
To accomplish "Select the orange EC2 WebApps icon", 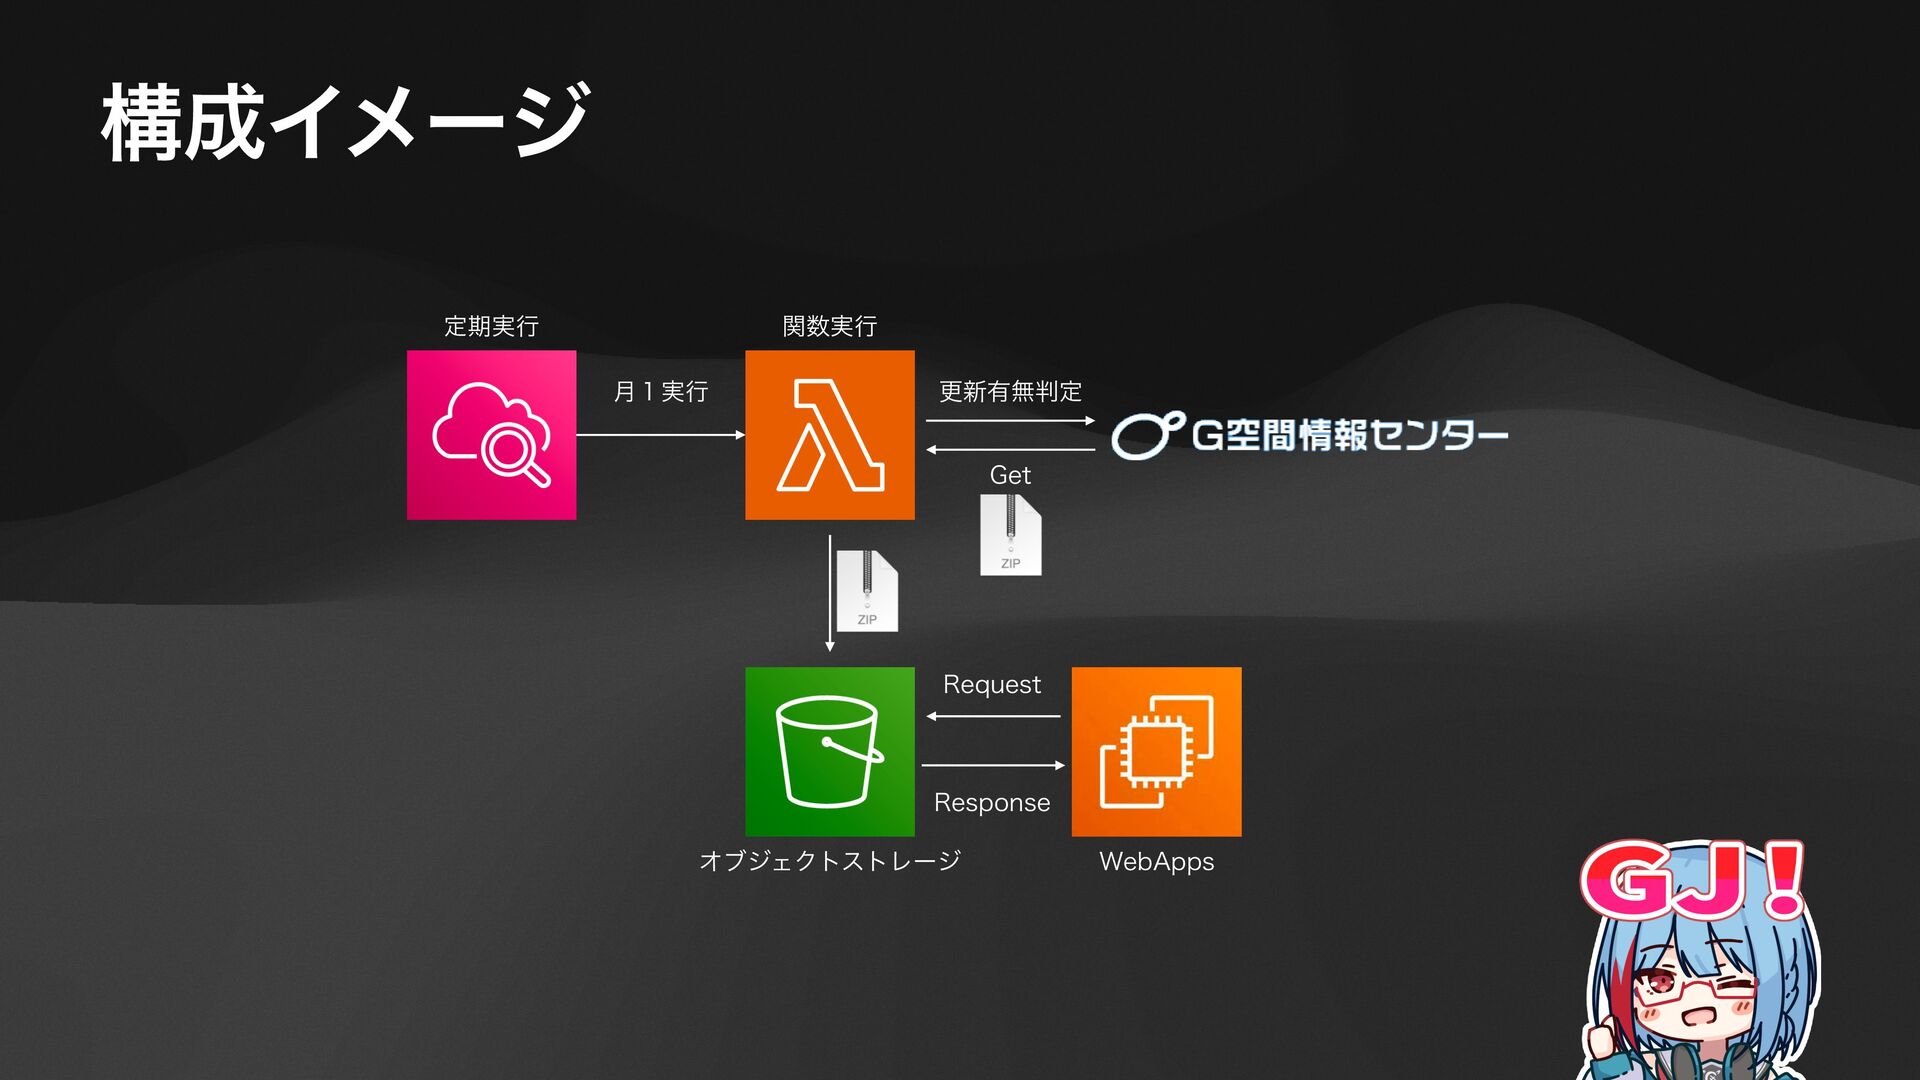I will [1156, 751].
